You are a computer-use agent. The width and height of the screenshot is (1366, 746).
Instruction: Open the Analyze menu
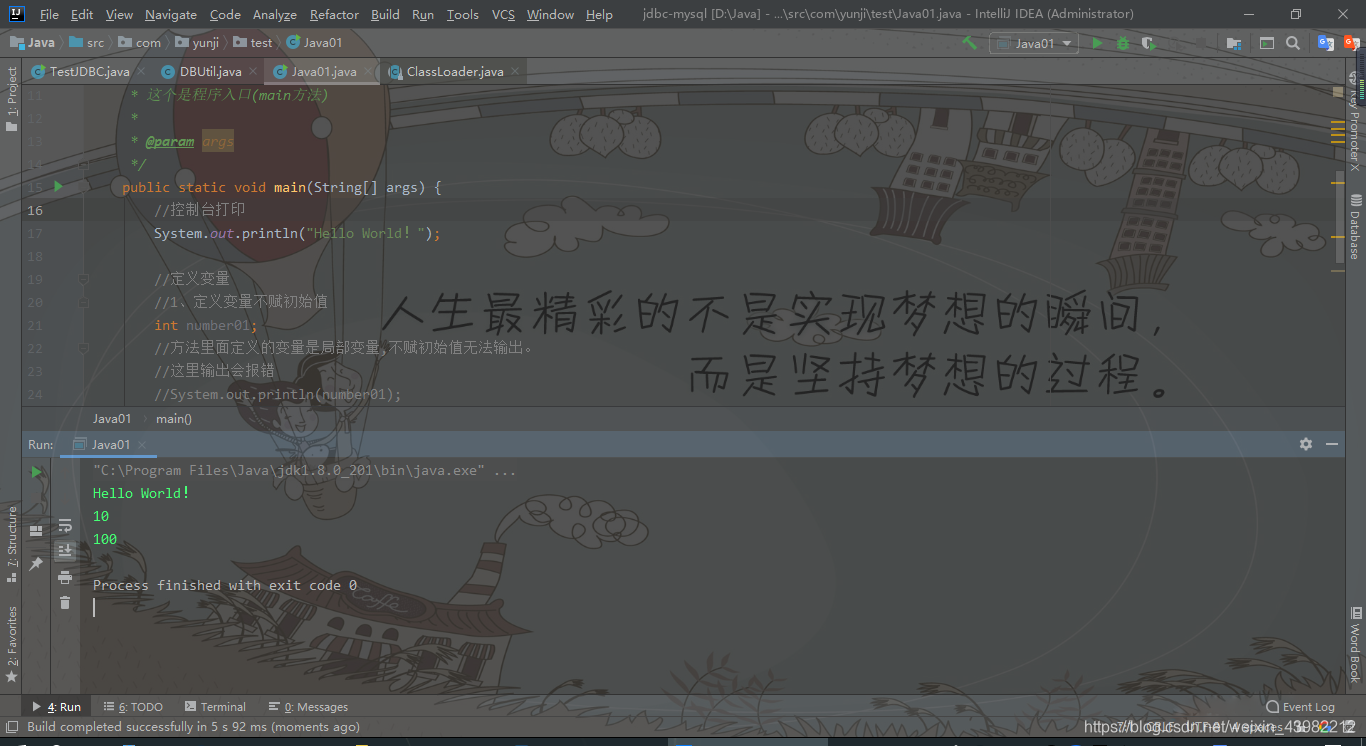[274, 14]
